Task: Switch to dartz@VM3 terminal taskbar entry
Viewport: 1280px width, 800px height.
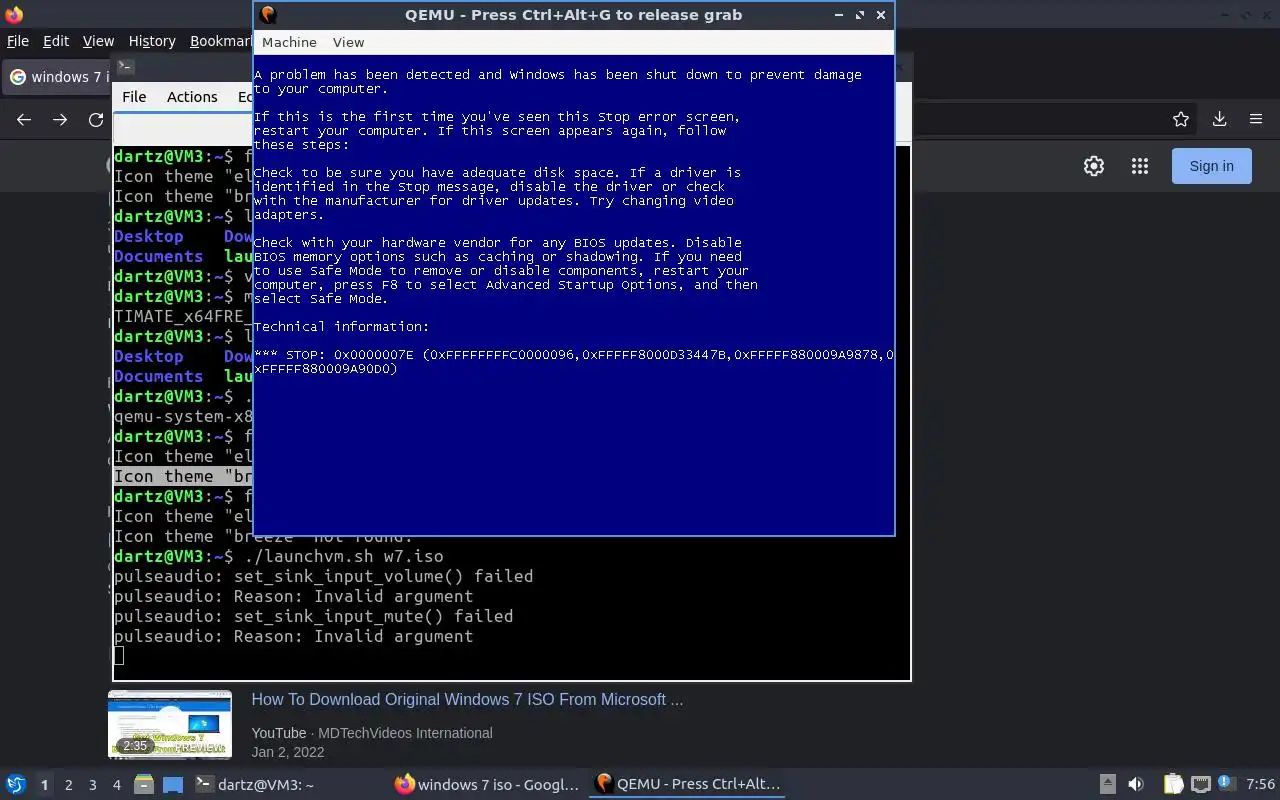Action: [288, 784]
